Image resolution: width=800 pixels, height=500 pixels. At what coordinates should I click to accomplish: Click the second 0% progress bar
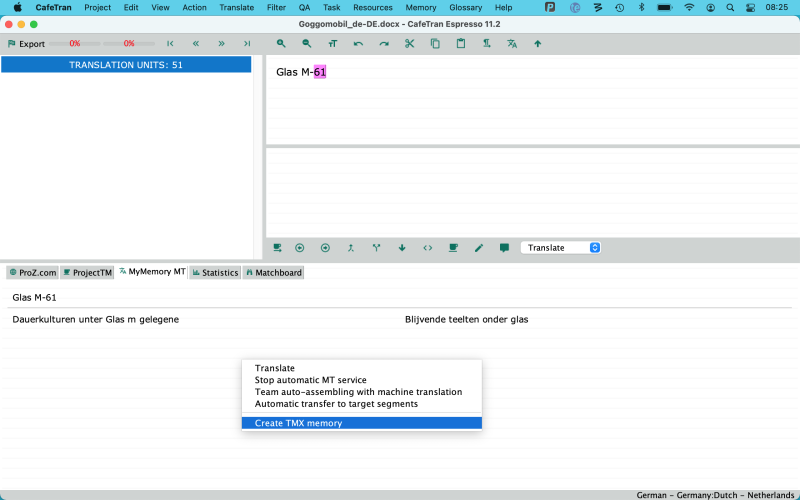[129, 44]
